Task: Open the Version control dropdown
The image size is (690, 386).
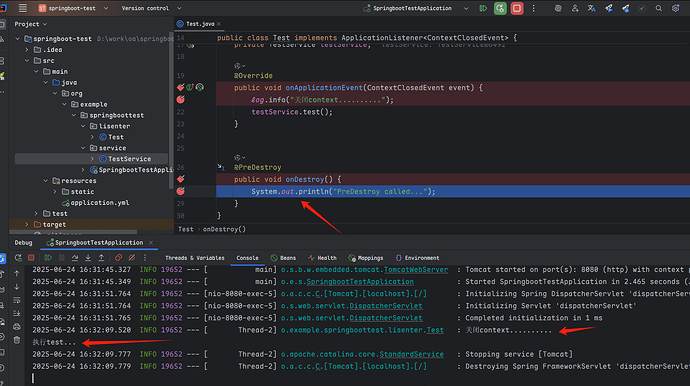Action: (151, 8)
